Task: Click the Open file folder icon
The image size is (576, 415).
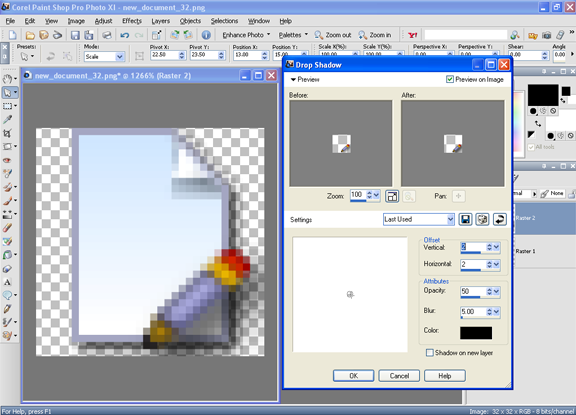Action: point(30,35)
